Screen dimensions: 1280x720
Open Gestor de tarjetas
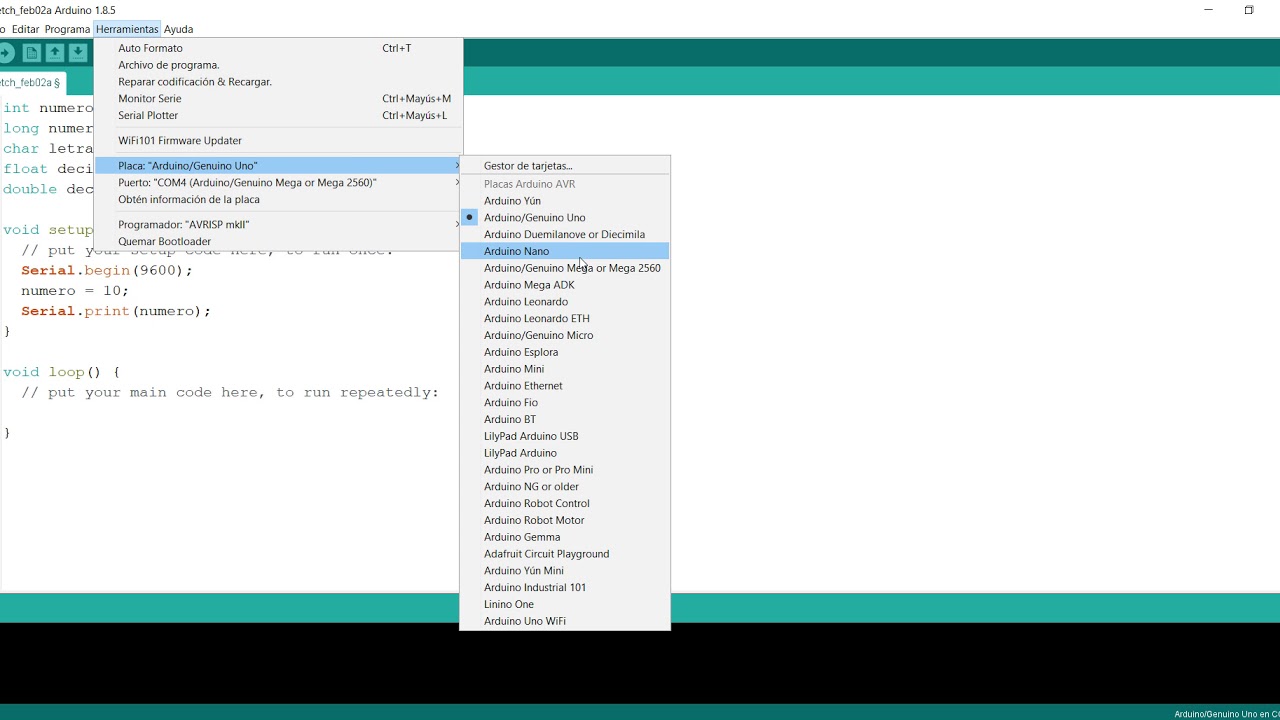[x=565, y=166]
